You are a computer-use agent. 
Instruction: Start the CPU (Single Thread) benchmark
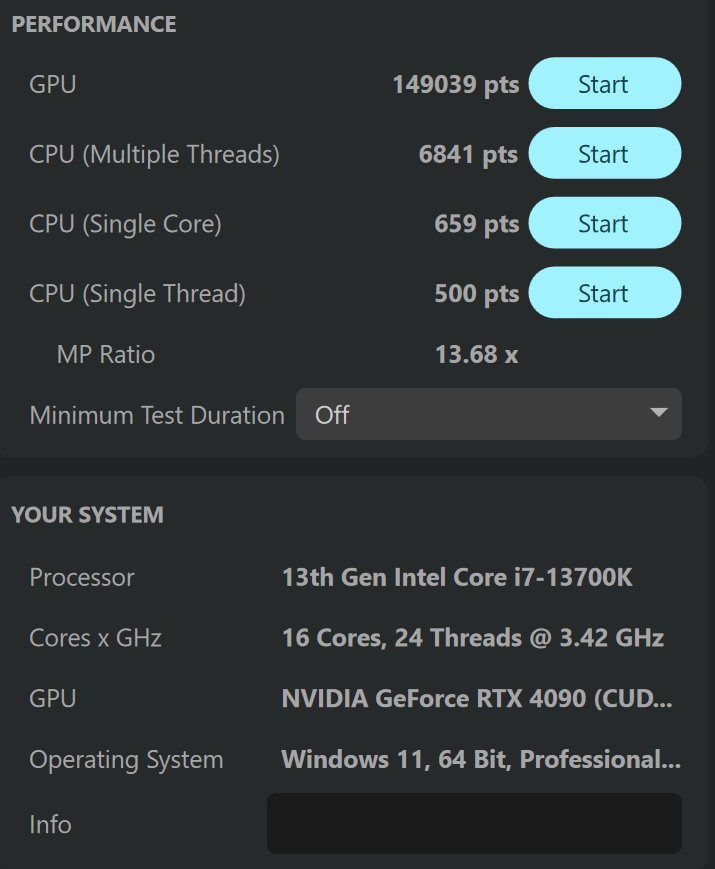tap(605, 293)
